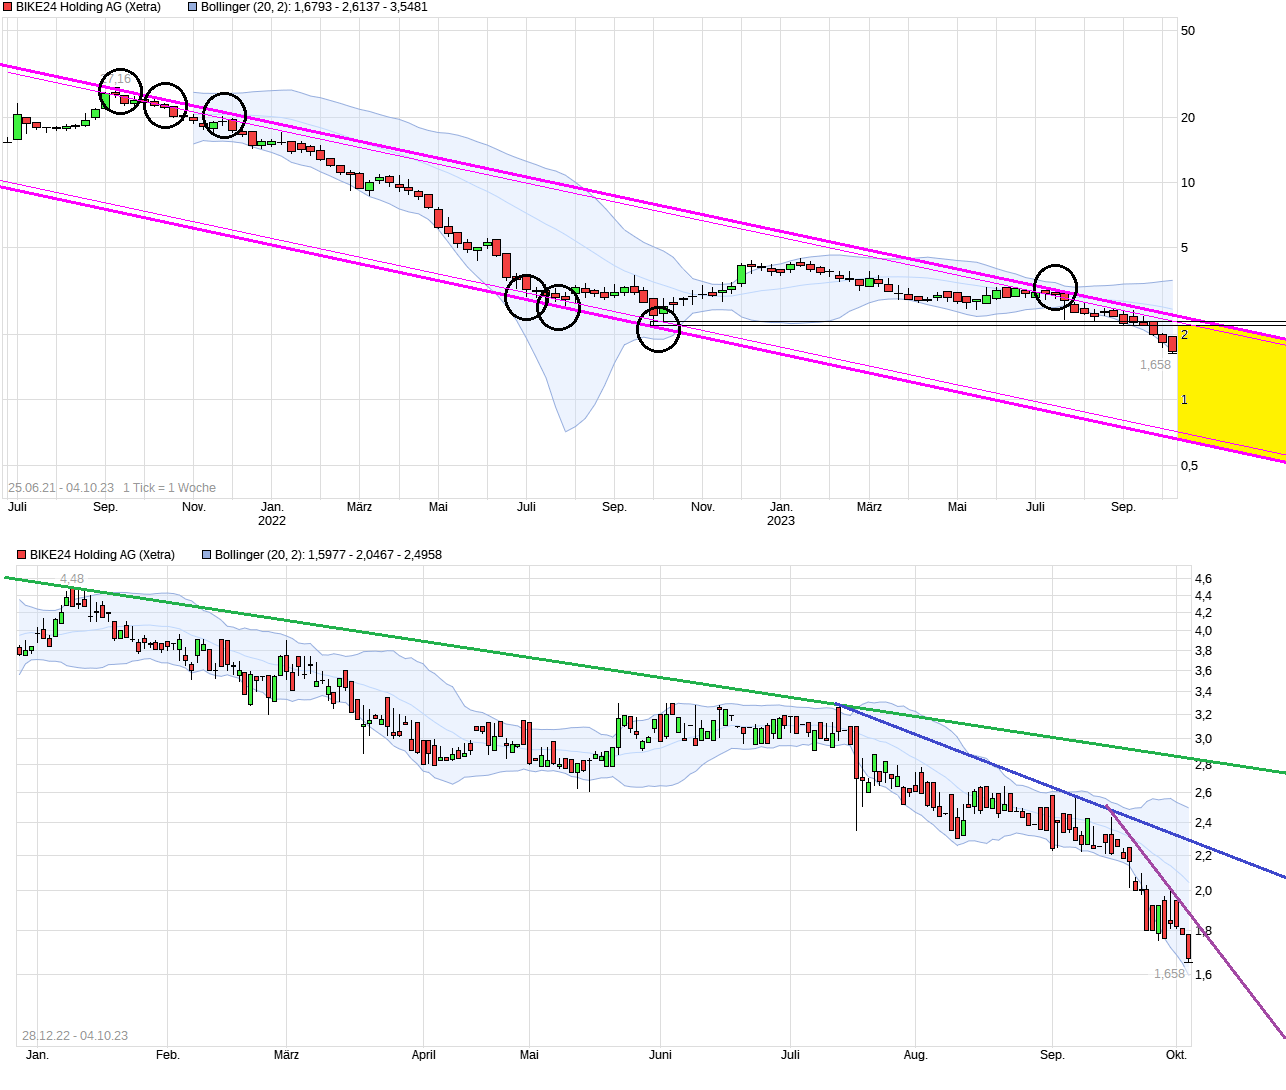This screenshot has width=1286, height=1090.
Task: Click the circle marker near July 2023
Action: 1055,287
